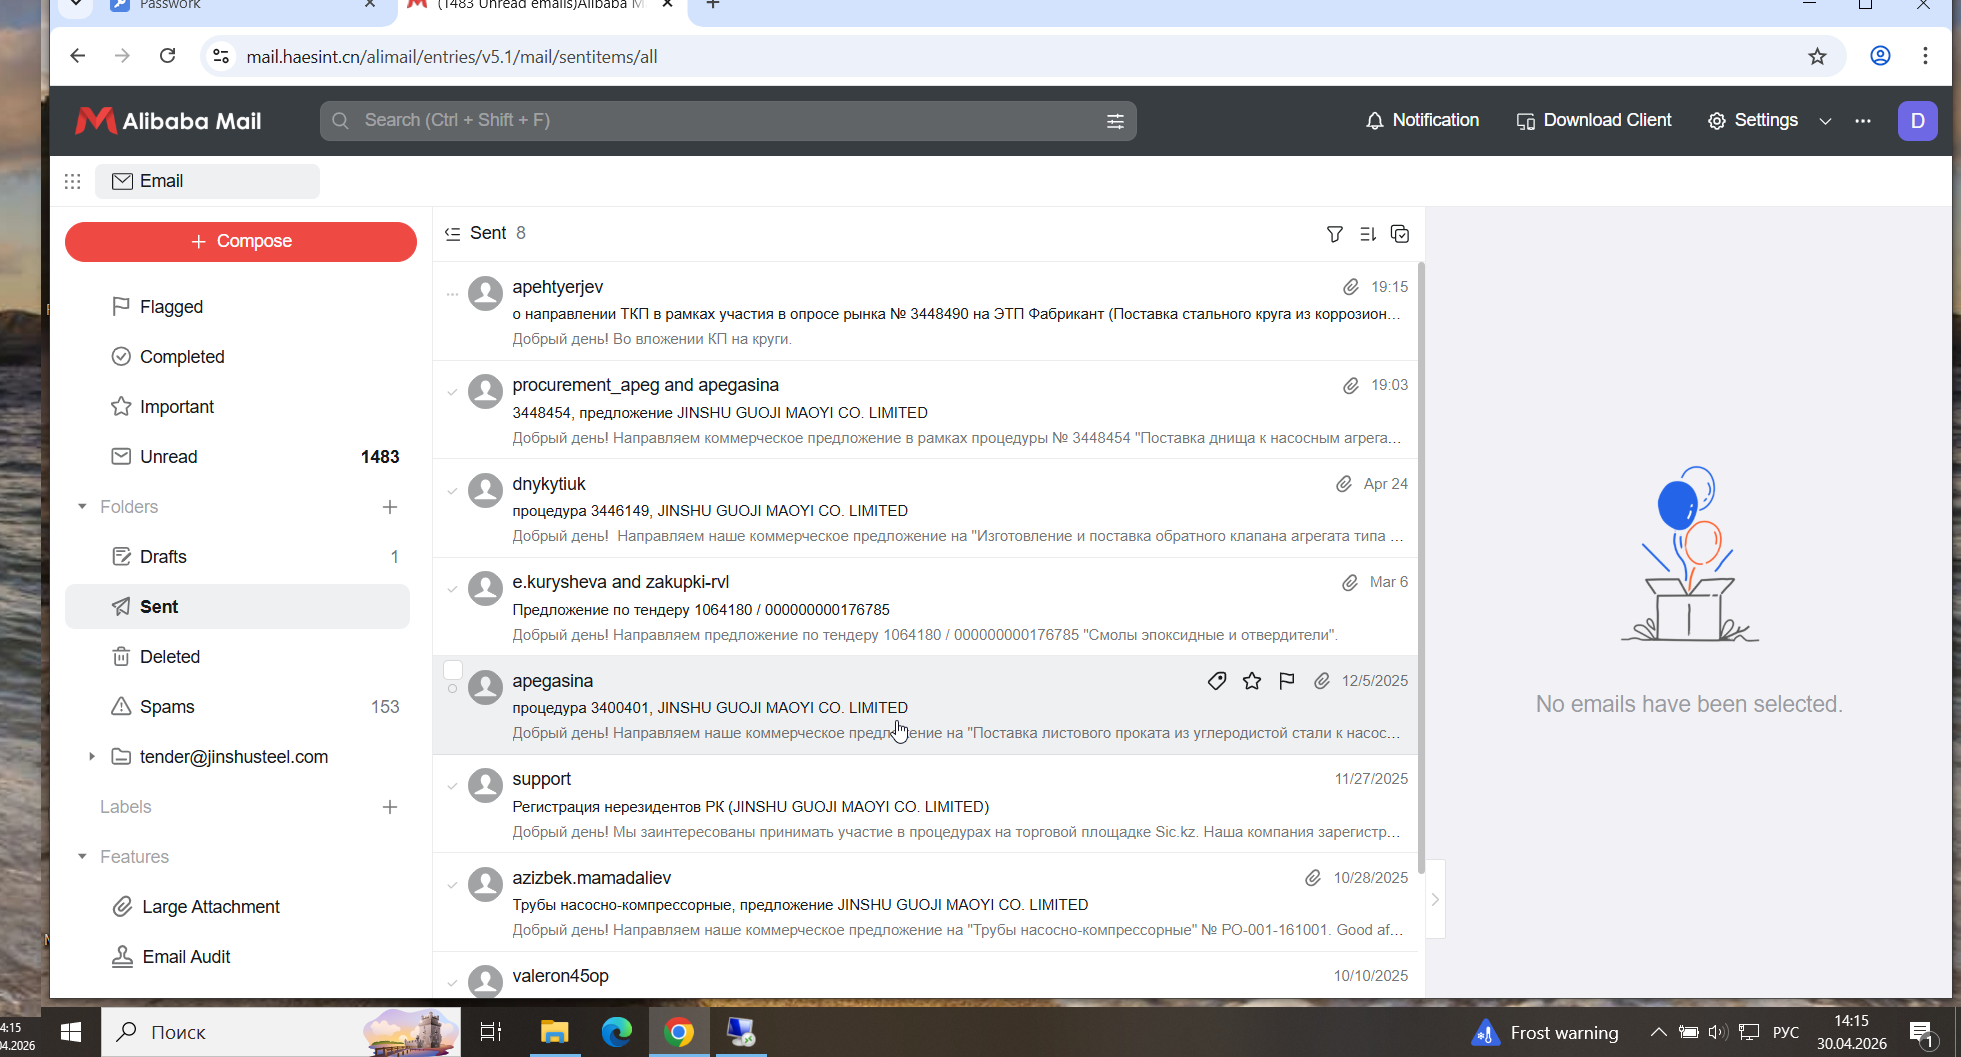
Task: Collapse the sidebar via Sent list icon
Action: pos(452,234)
